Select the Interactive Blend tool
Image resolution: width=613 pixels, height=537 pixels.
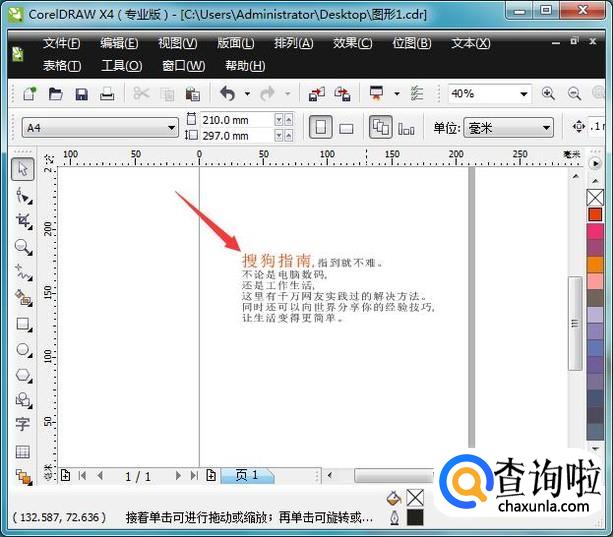(23, 477)
